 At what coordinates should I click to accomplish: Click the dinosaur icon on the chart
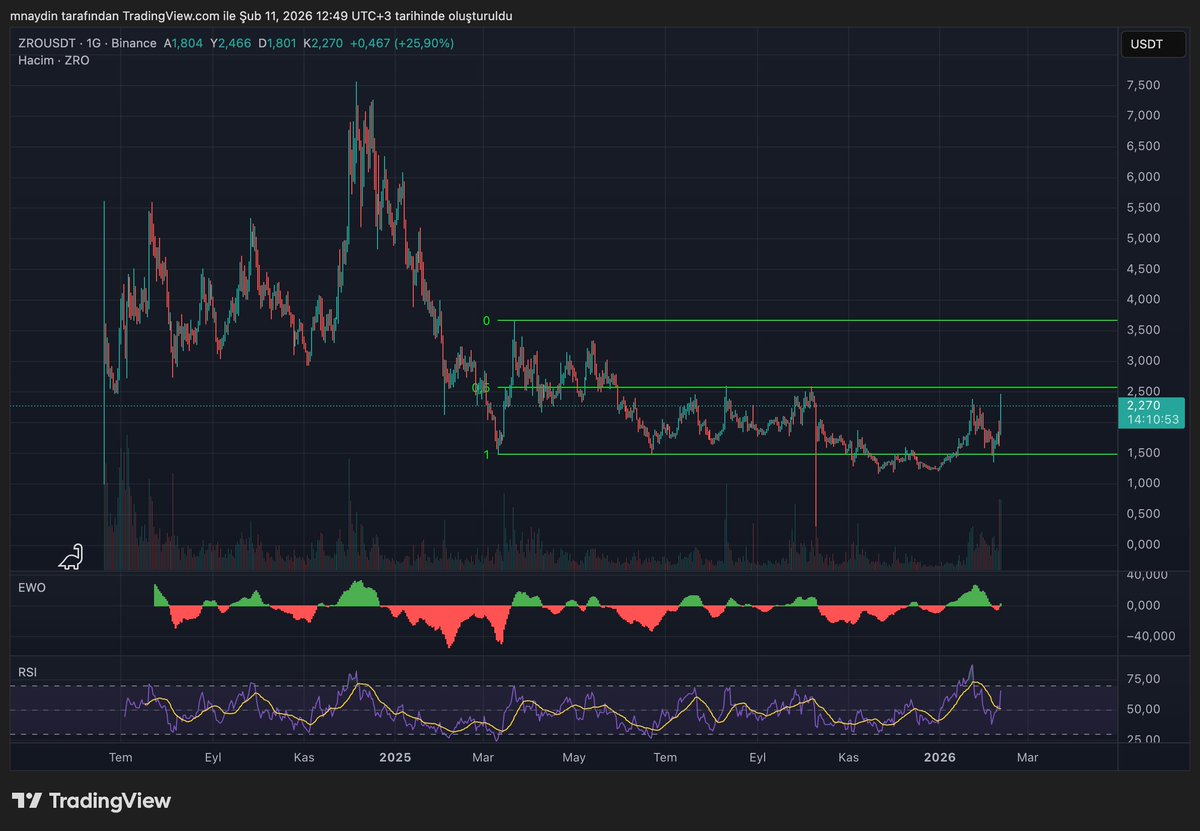click(x=70, y=556)
